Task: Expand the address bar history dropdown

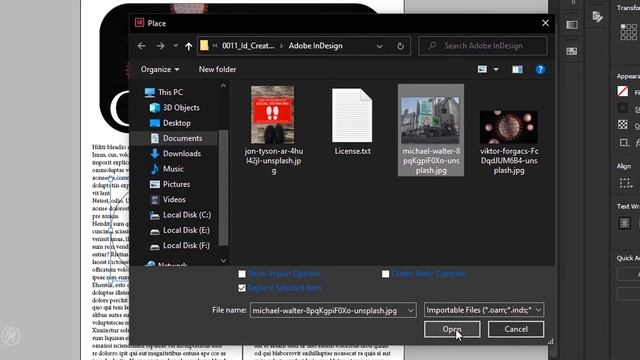Action: pos(379,46)
